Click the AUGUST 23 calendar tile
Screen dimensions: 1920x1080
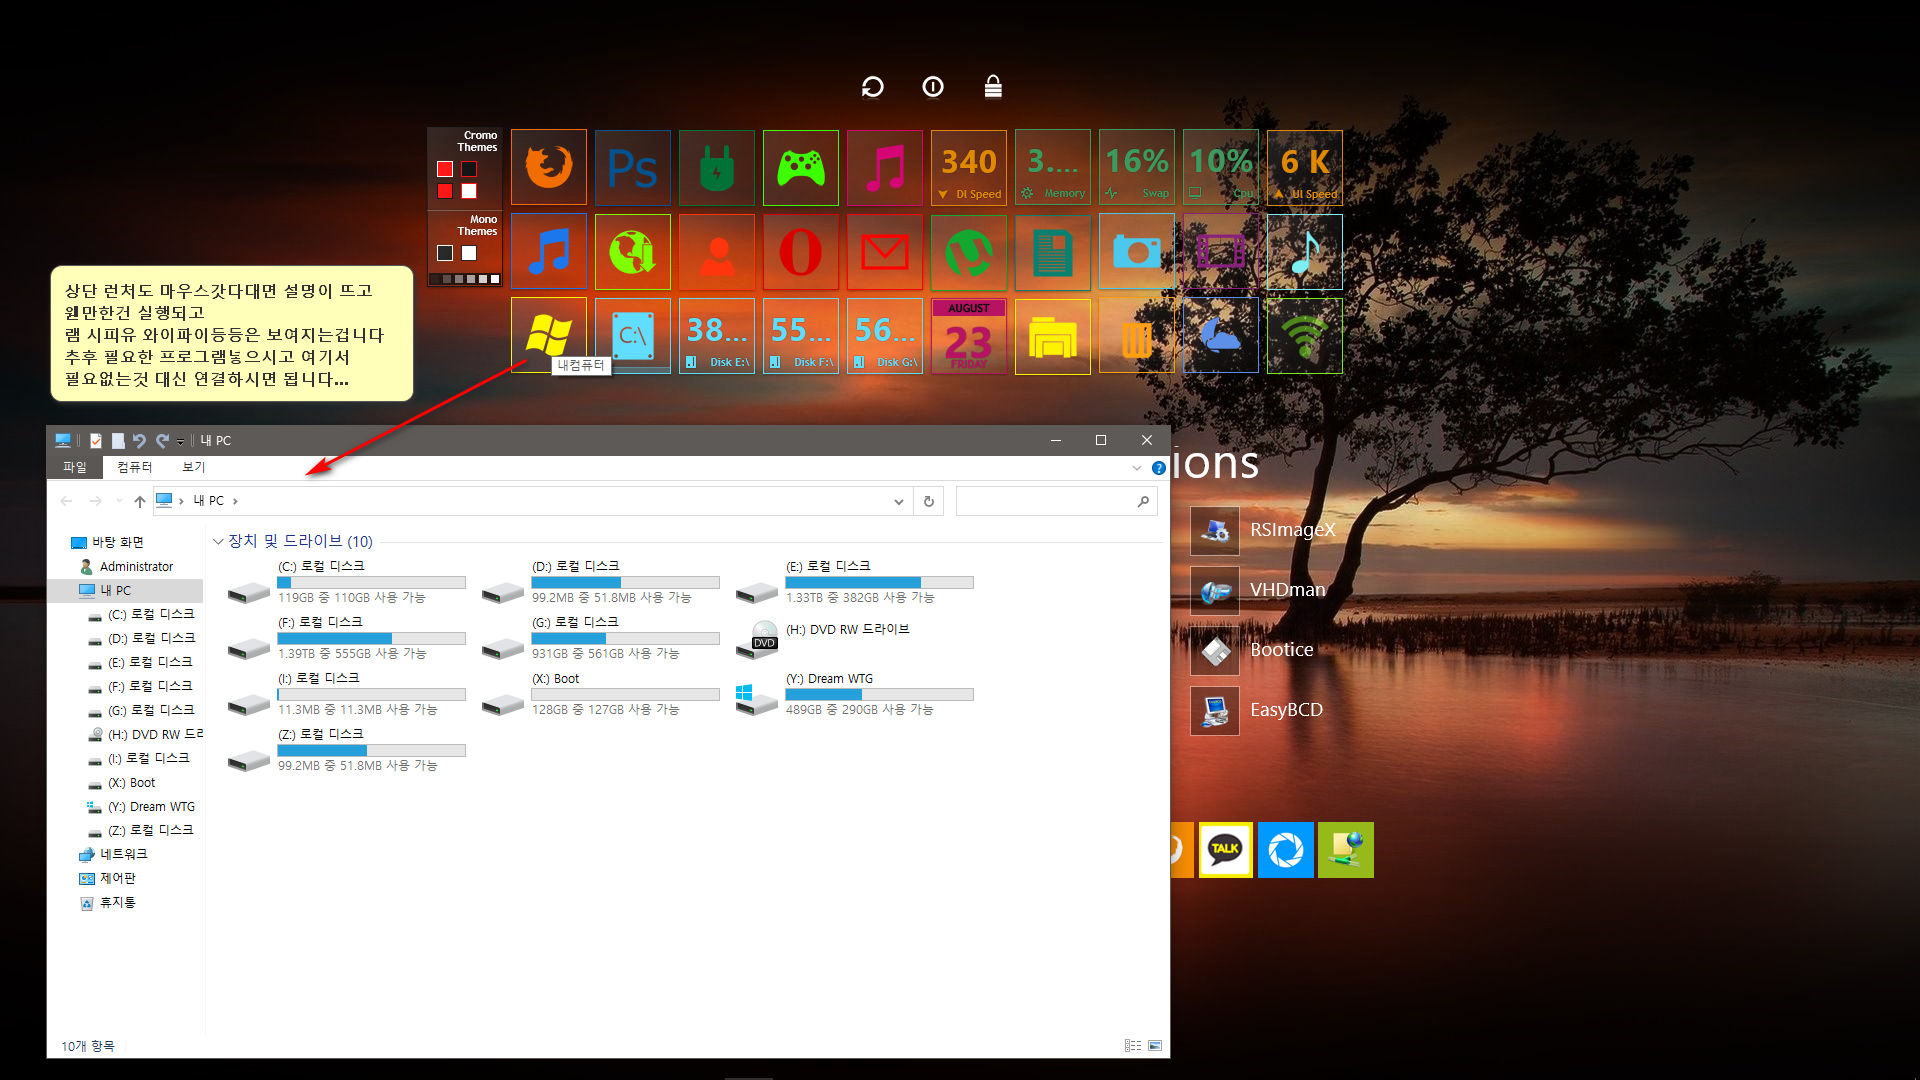tap(968, 336)
